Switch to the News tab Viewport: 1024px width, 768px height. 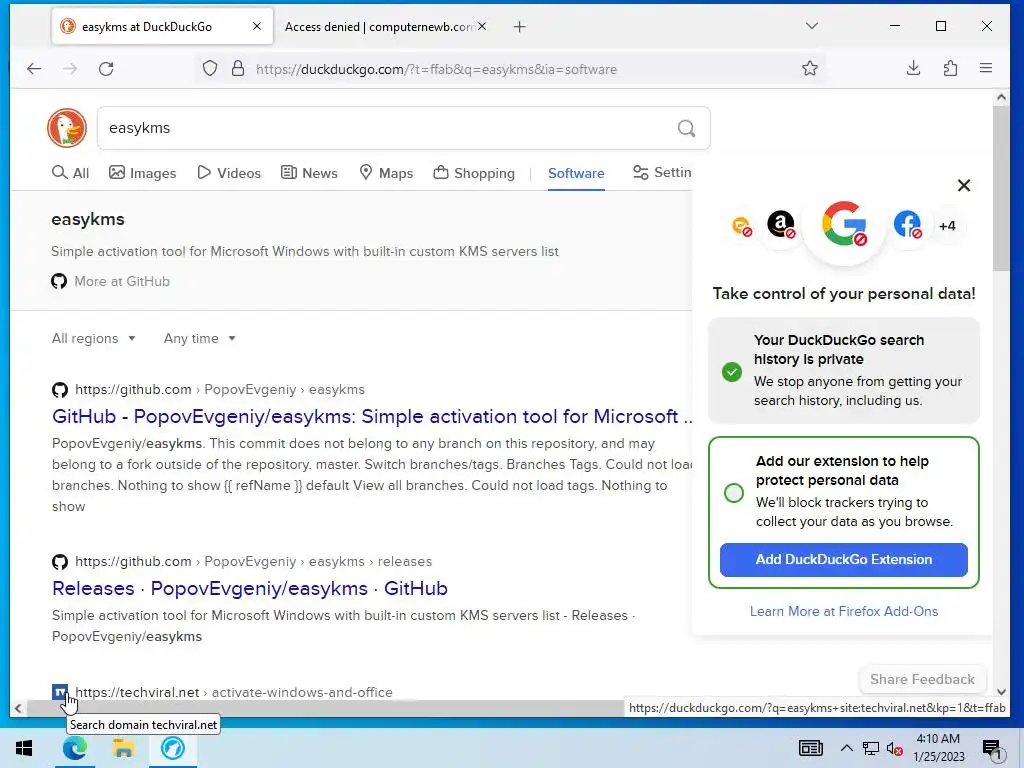(310, 173)
